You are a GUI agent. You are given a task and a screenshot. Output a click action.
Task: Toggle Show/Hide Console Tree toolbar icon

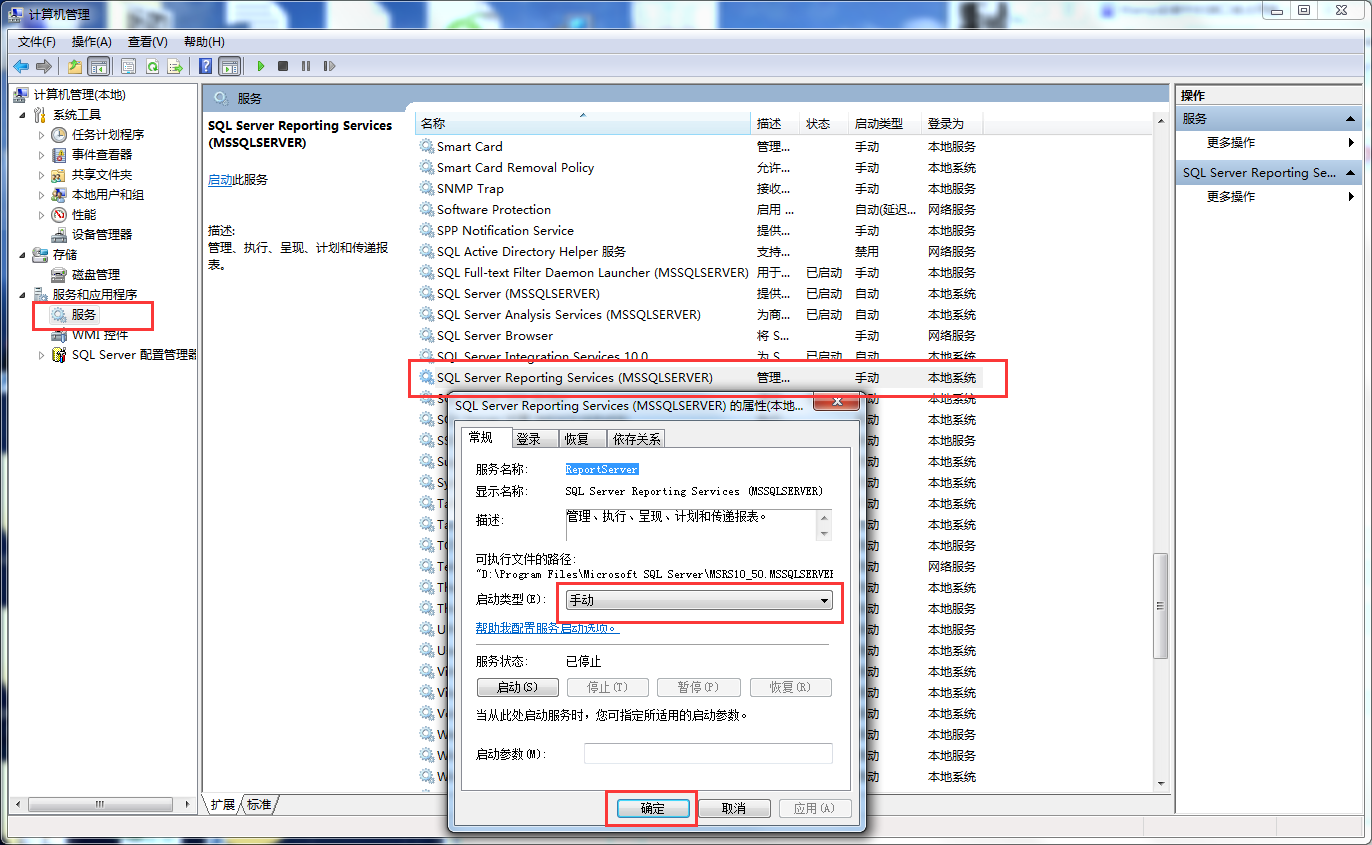[x=98, y=66]
